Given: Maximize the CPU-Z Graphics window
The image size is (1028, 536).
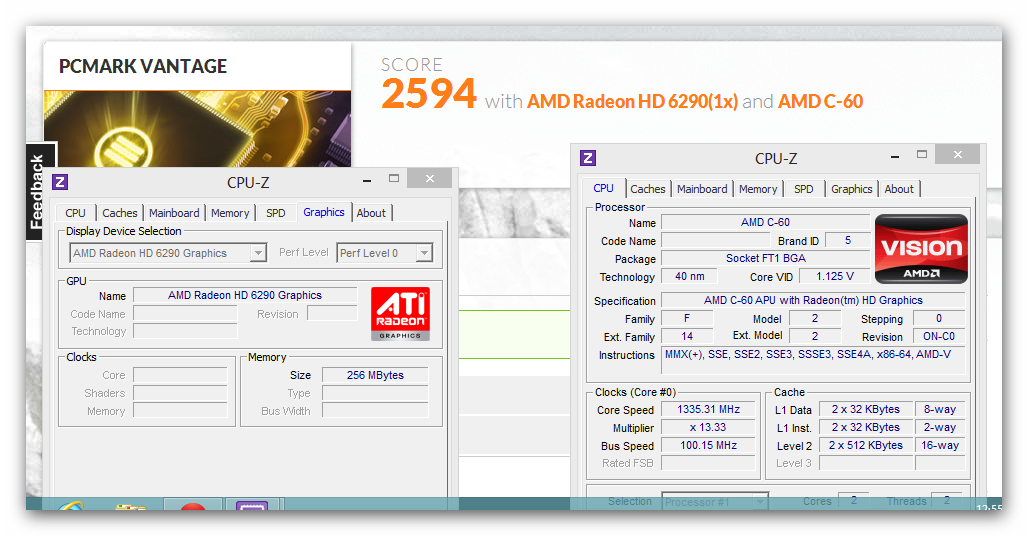Looking at the screenshot, I should click(394, 178).
